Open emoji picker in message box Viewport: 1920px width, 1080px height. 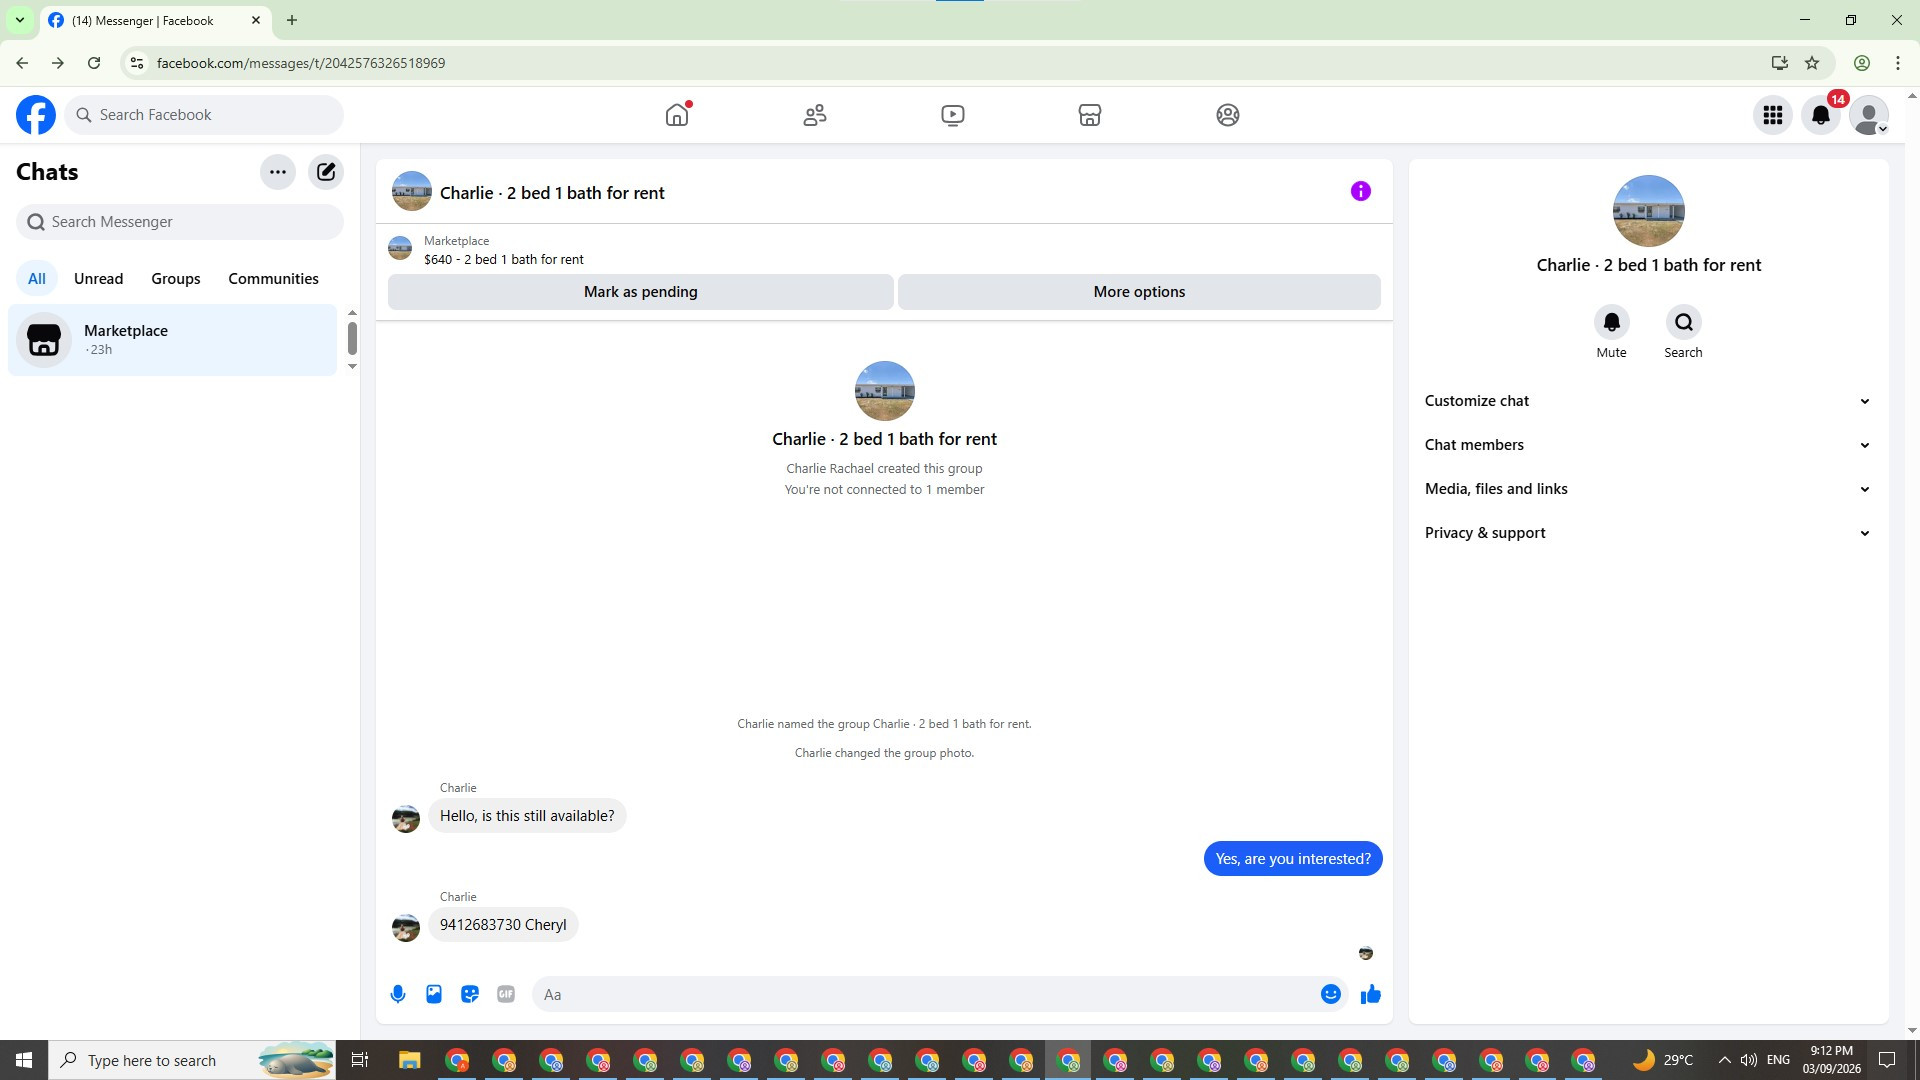1330,994
